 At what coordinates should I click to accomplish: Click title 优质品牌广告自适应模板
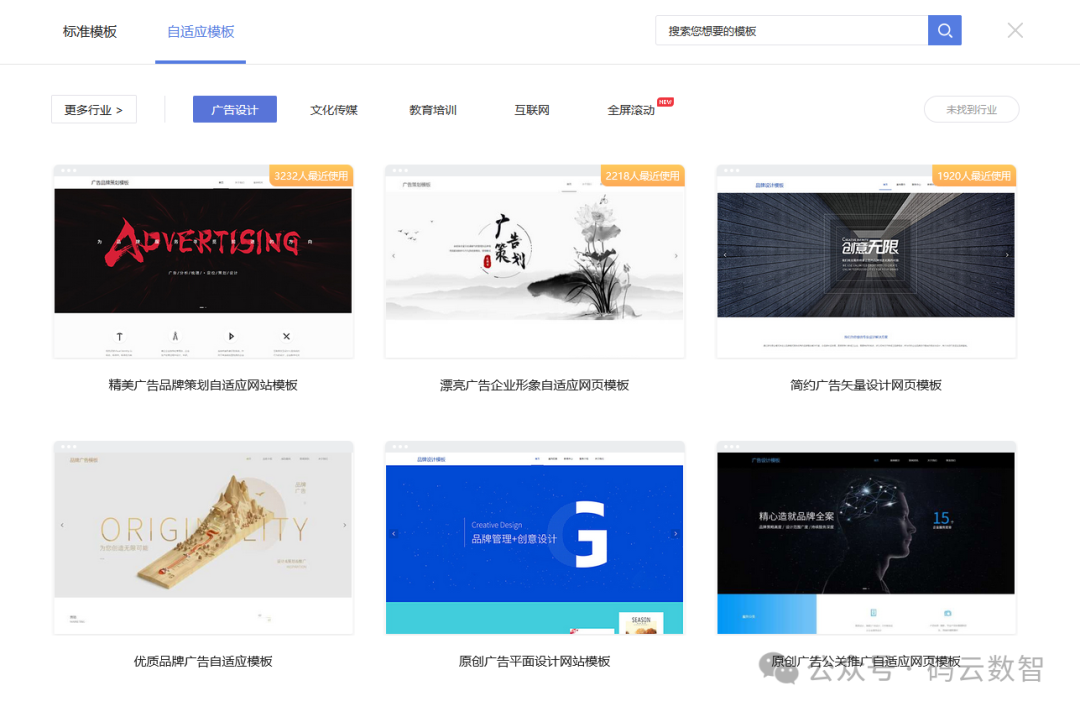pyautogui.click(x=203, y=661)
